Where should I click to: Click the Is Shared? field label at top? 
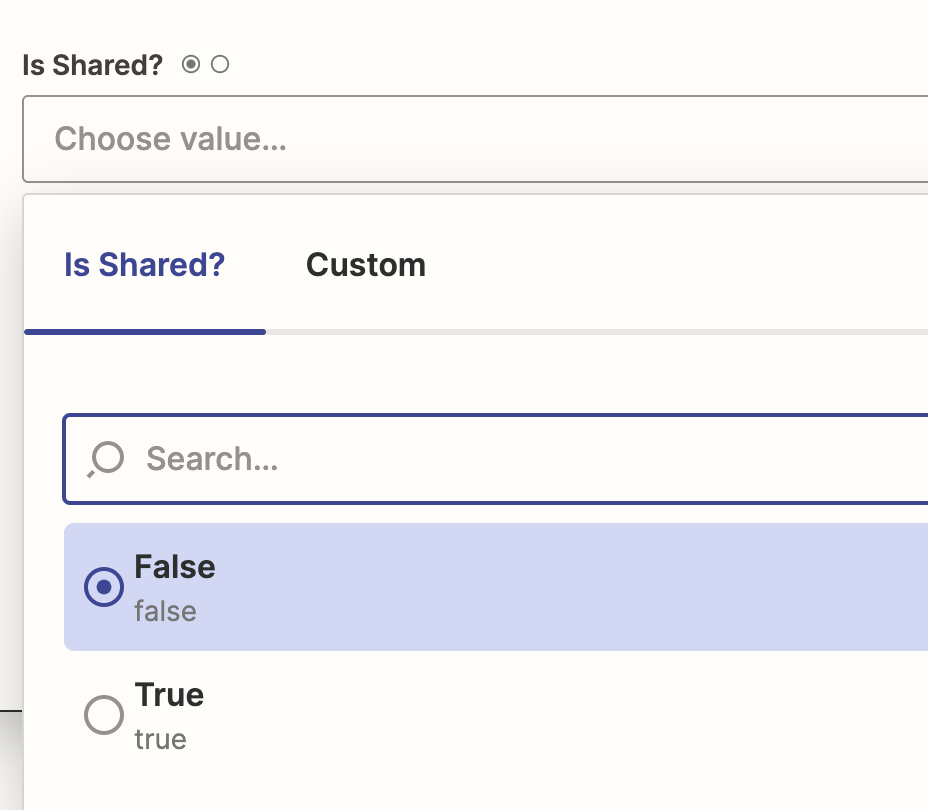click(x=92, y=64)
